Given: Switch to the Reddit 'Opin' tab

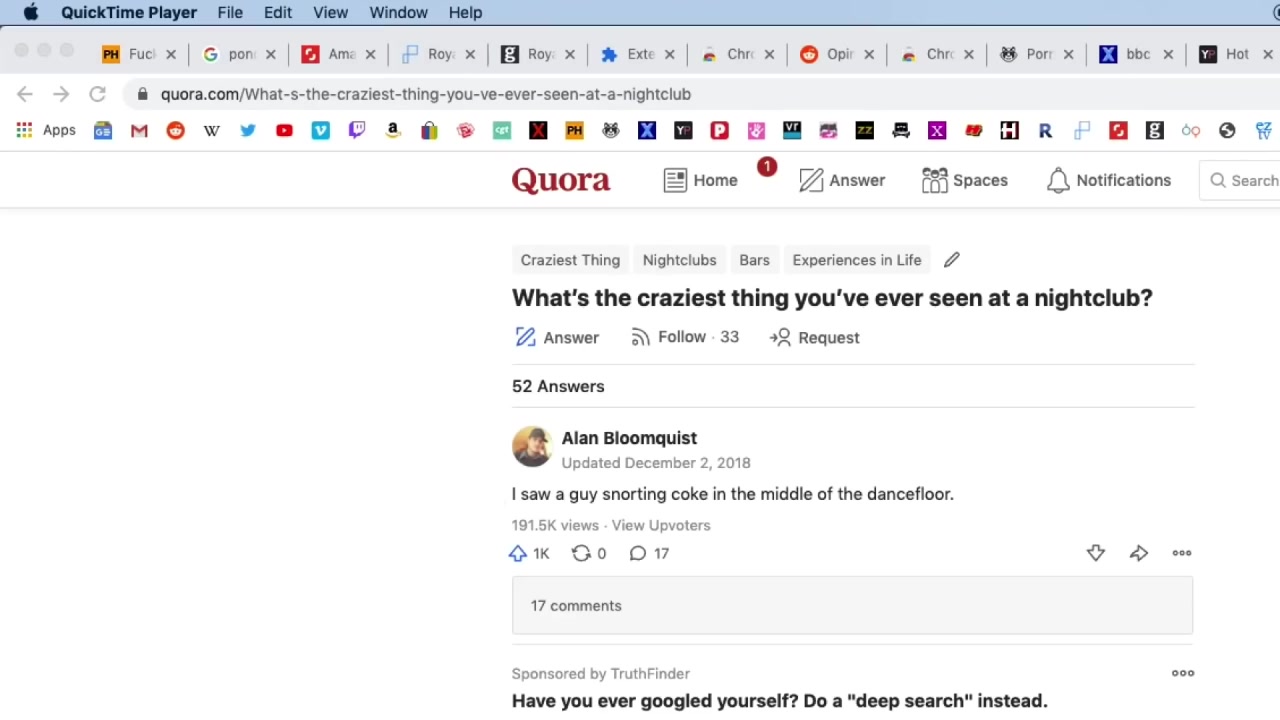Looking at the screenshot, I should (838, 54).
